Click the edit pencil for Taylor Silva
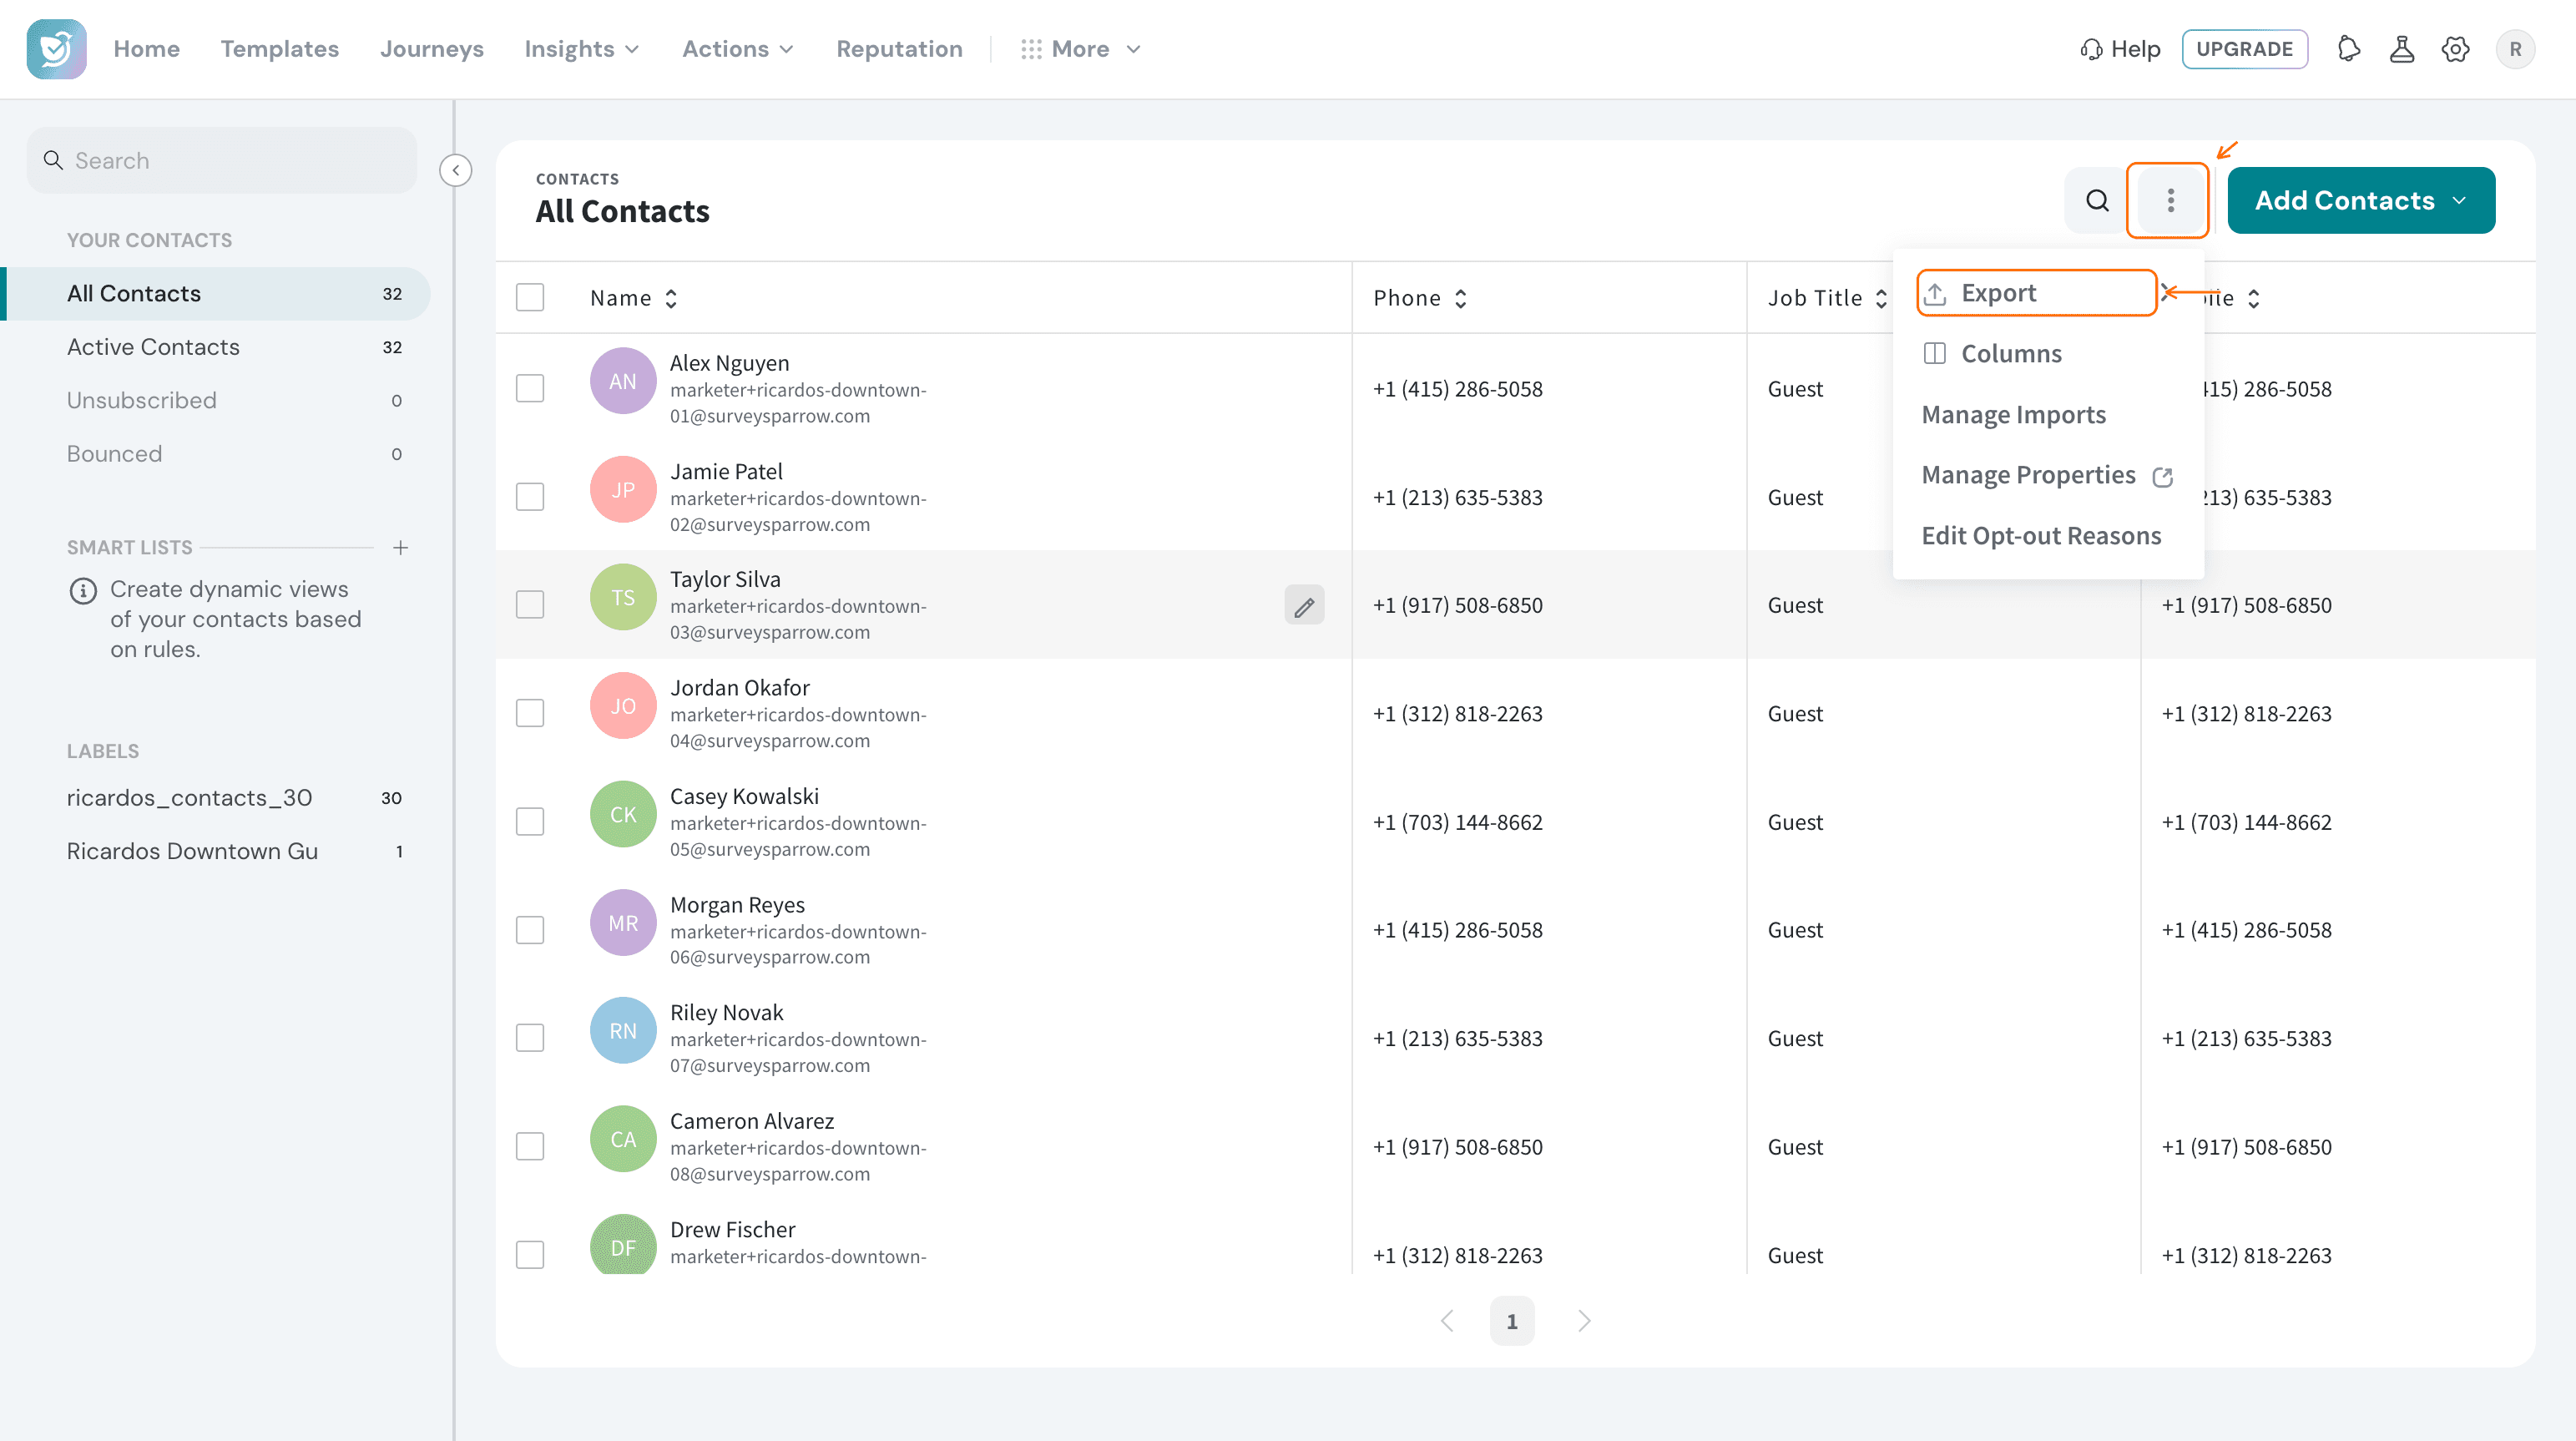The width and height of the screenshot is (2576, 1441). [1304, 606]
